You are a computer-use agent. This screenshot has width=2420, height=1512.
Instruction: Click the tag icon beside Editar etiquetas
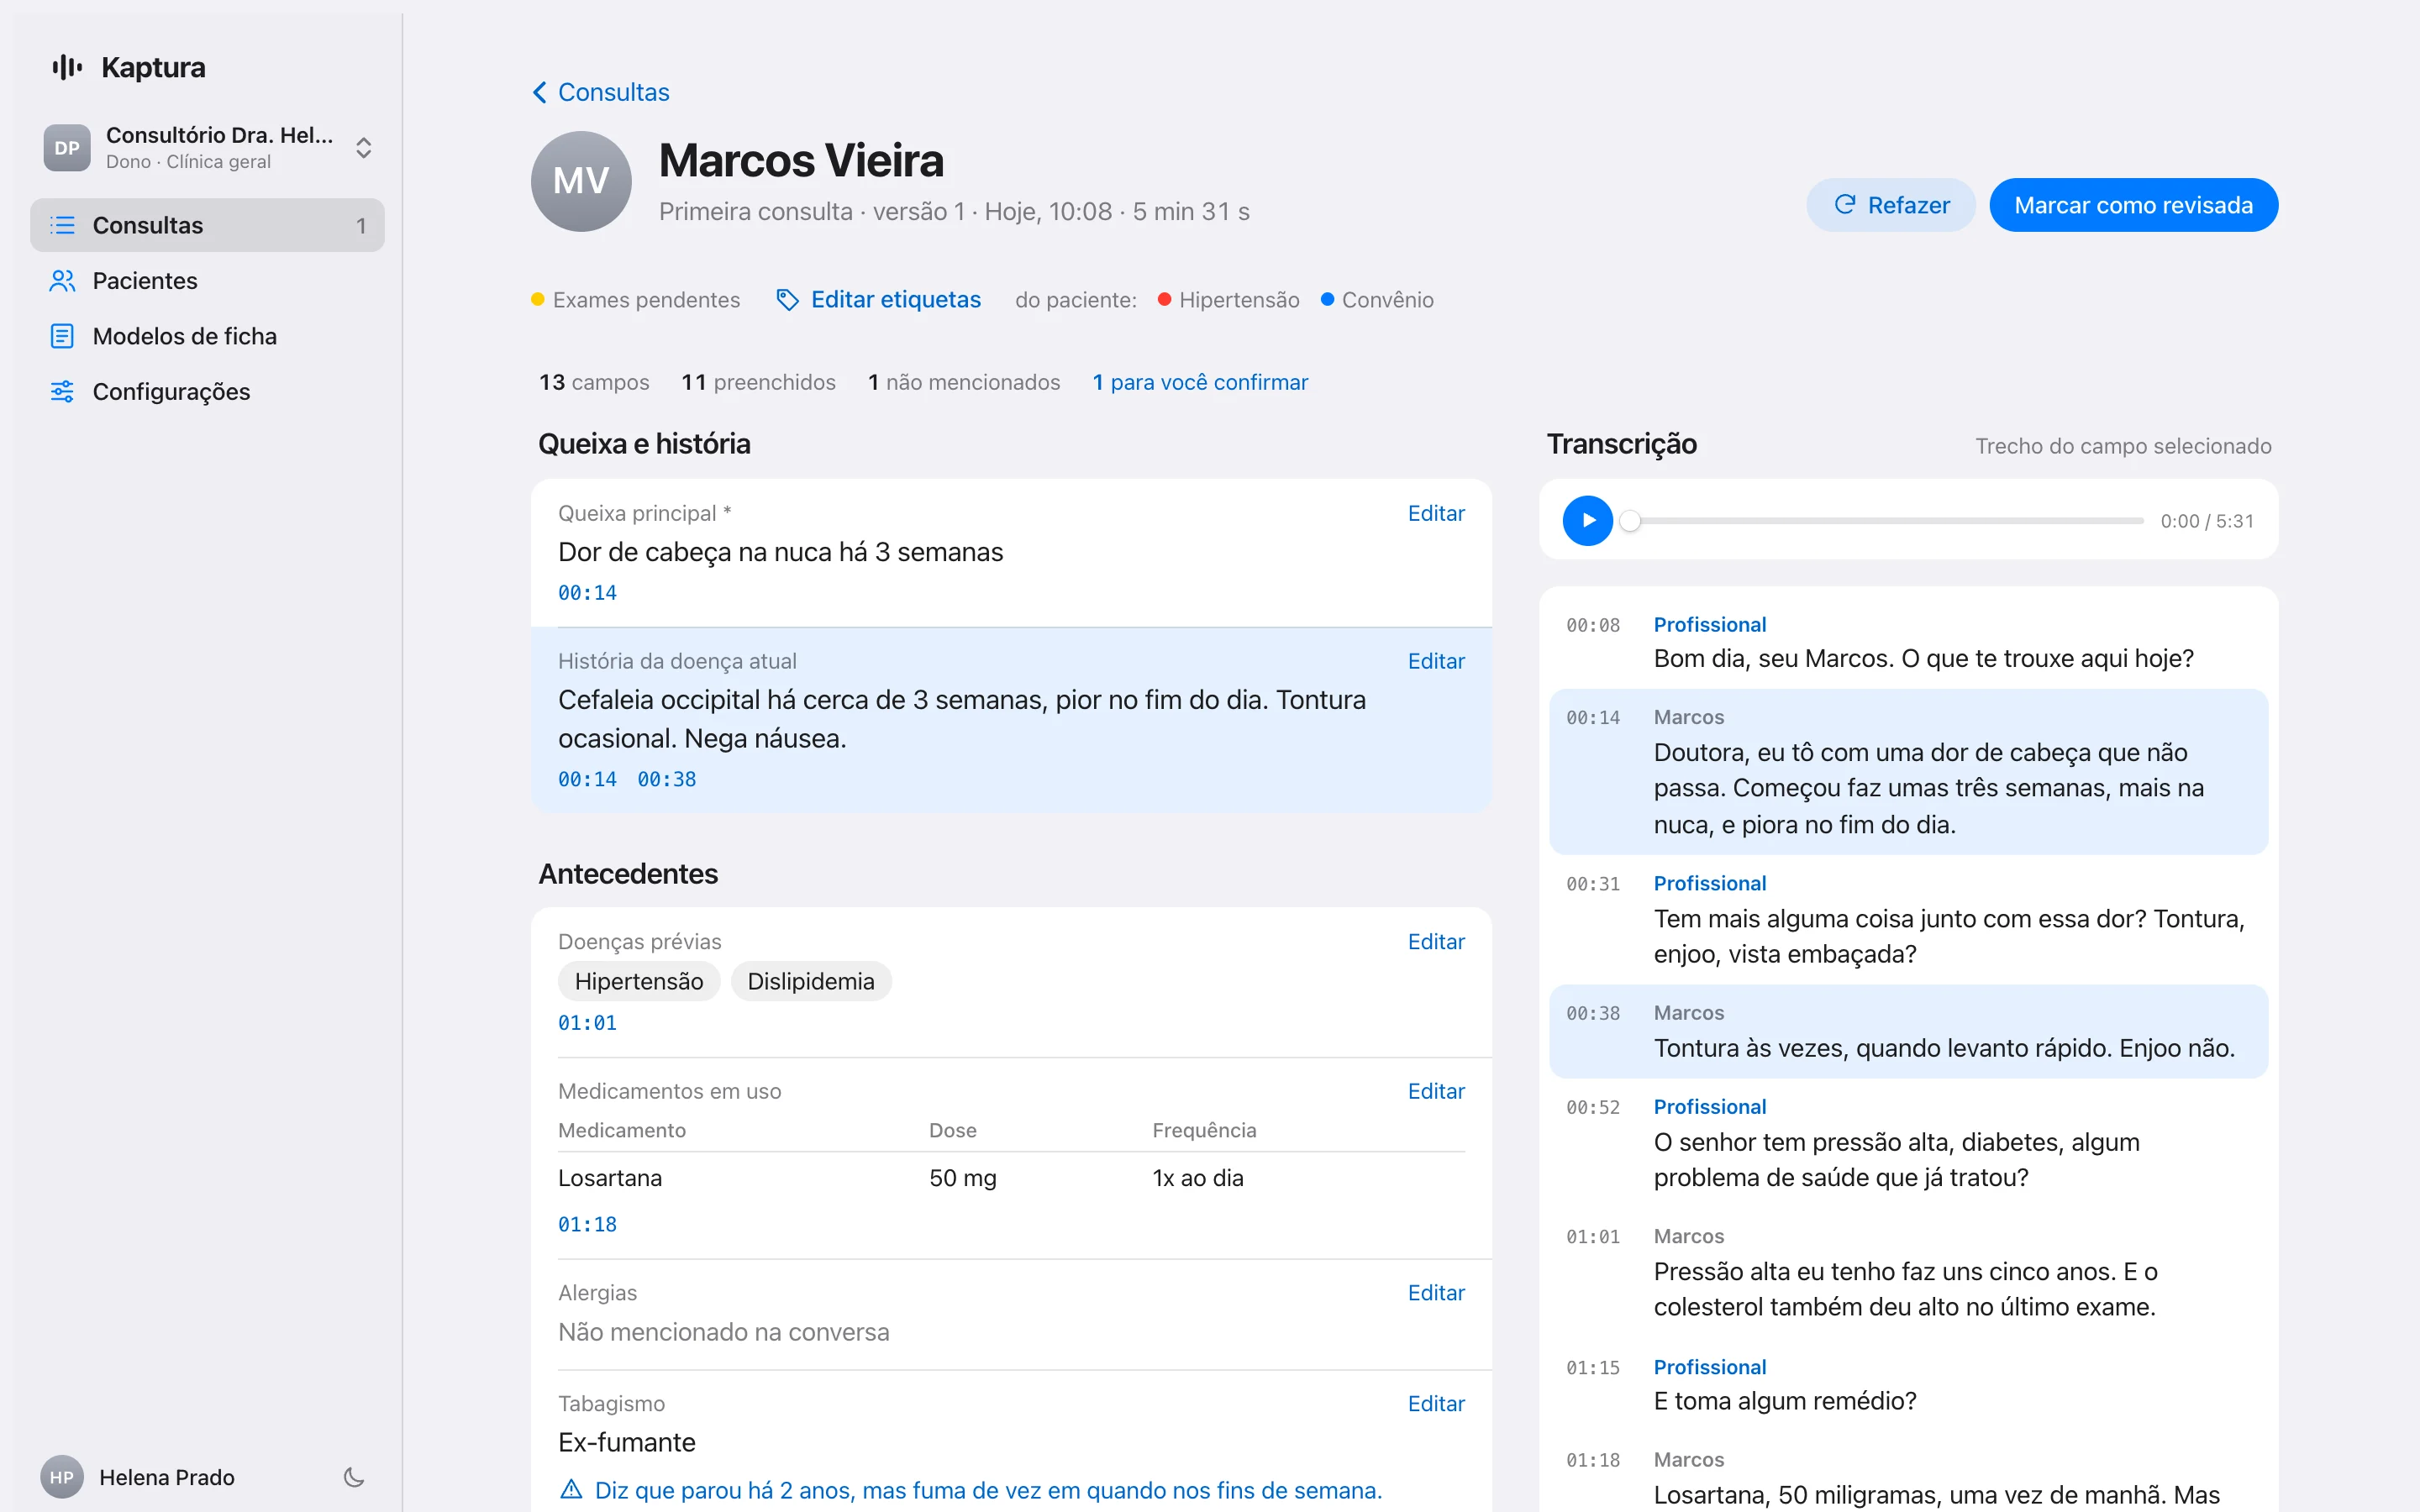click(787, 300)
